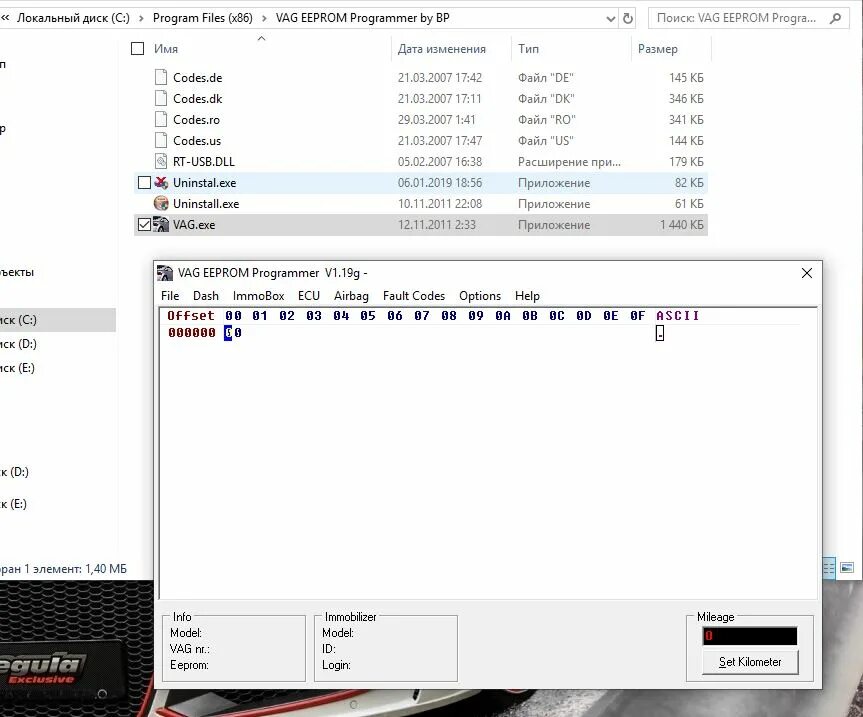This screenshot has height=717, width=863.
Task: Click the VAG EEPROM Programmer by BP breadcrumb
Action: click(363, 18)
